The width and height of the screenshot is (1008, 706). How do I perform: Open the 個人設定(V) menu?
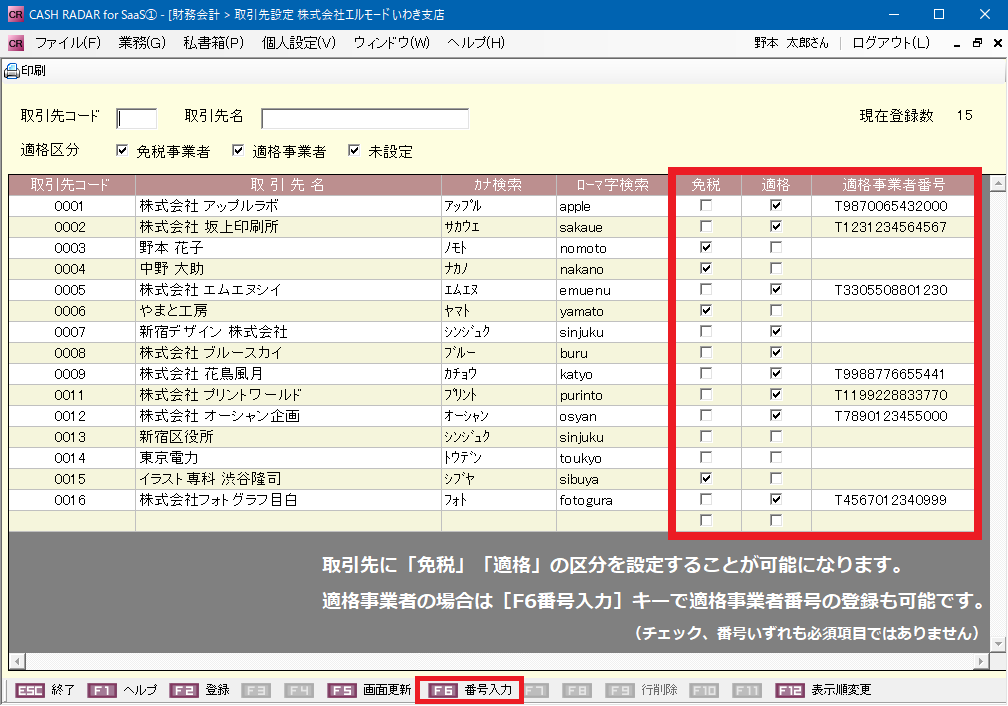pyautogui.click(x=299, y=43)
